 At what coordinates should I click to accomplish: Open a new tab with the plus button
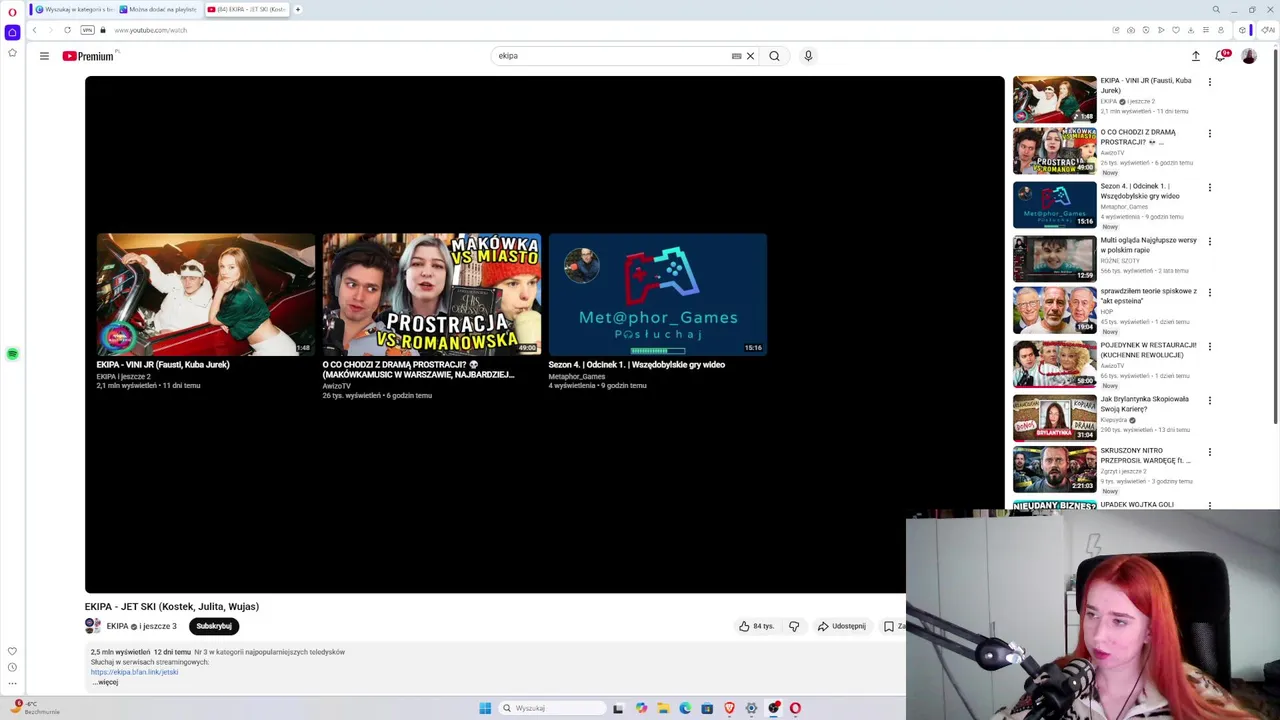297,9
